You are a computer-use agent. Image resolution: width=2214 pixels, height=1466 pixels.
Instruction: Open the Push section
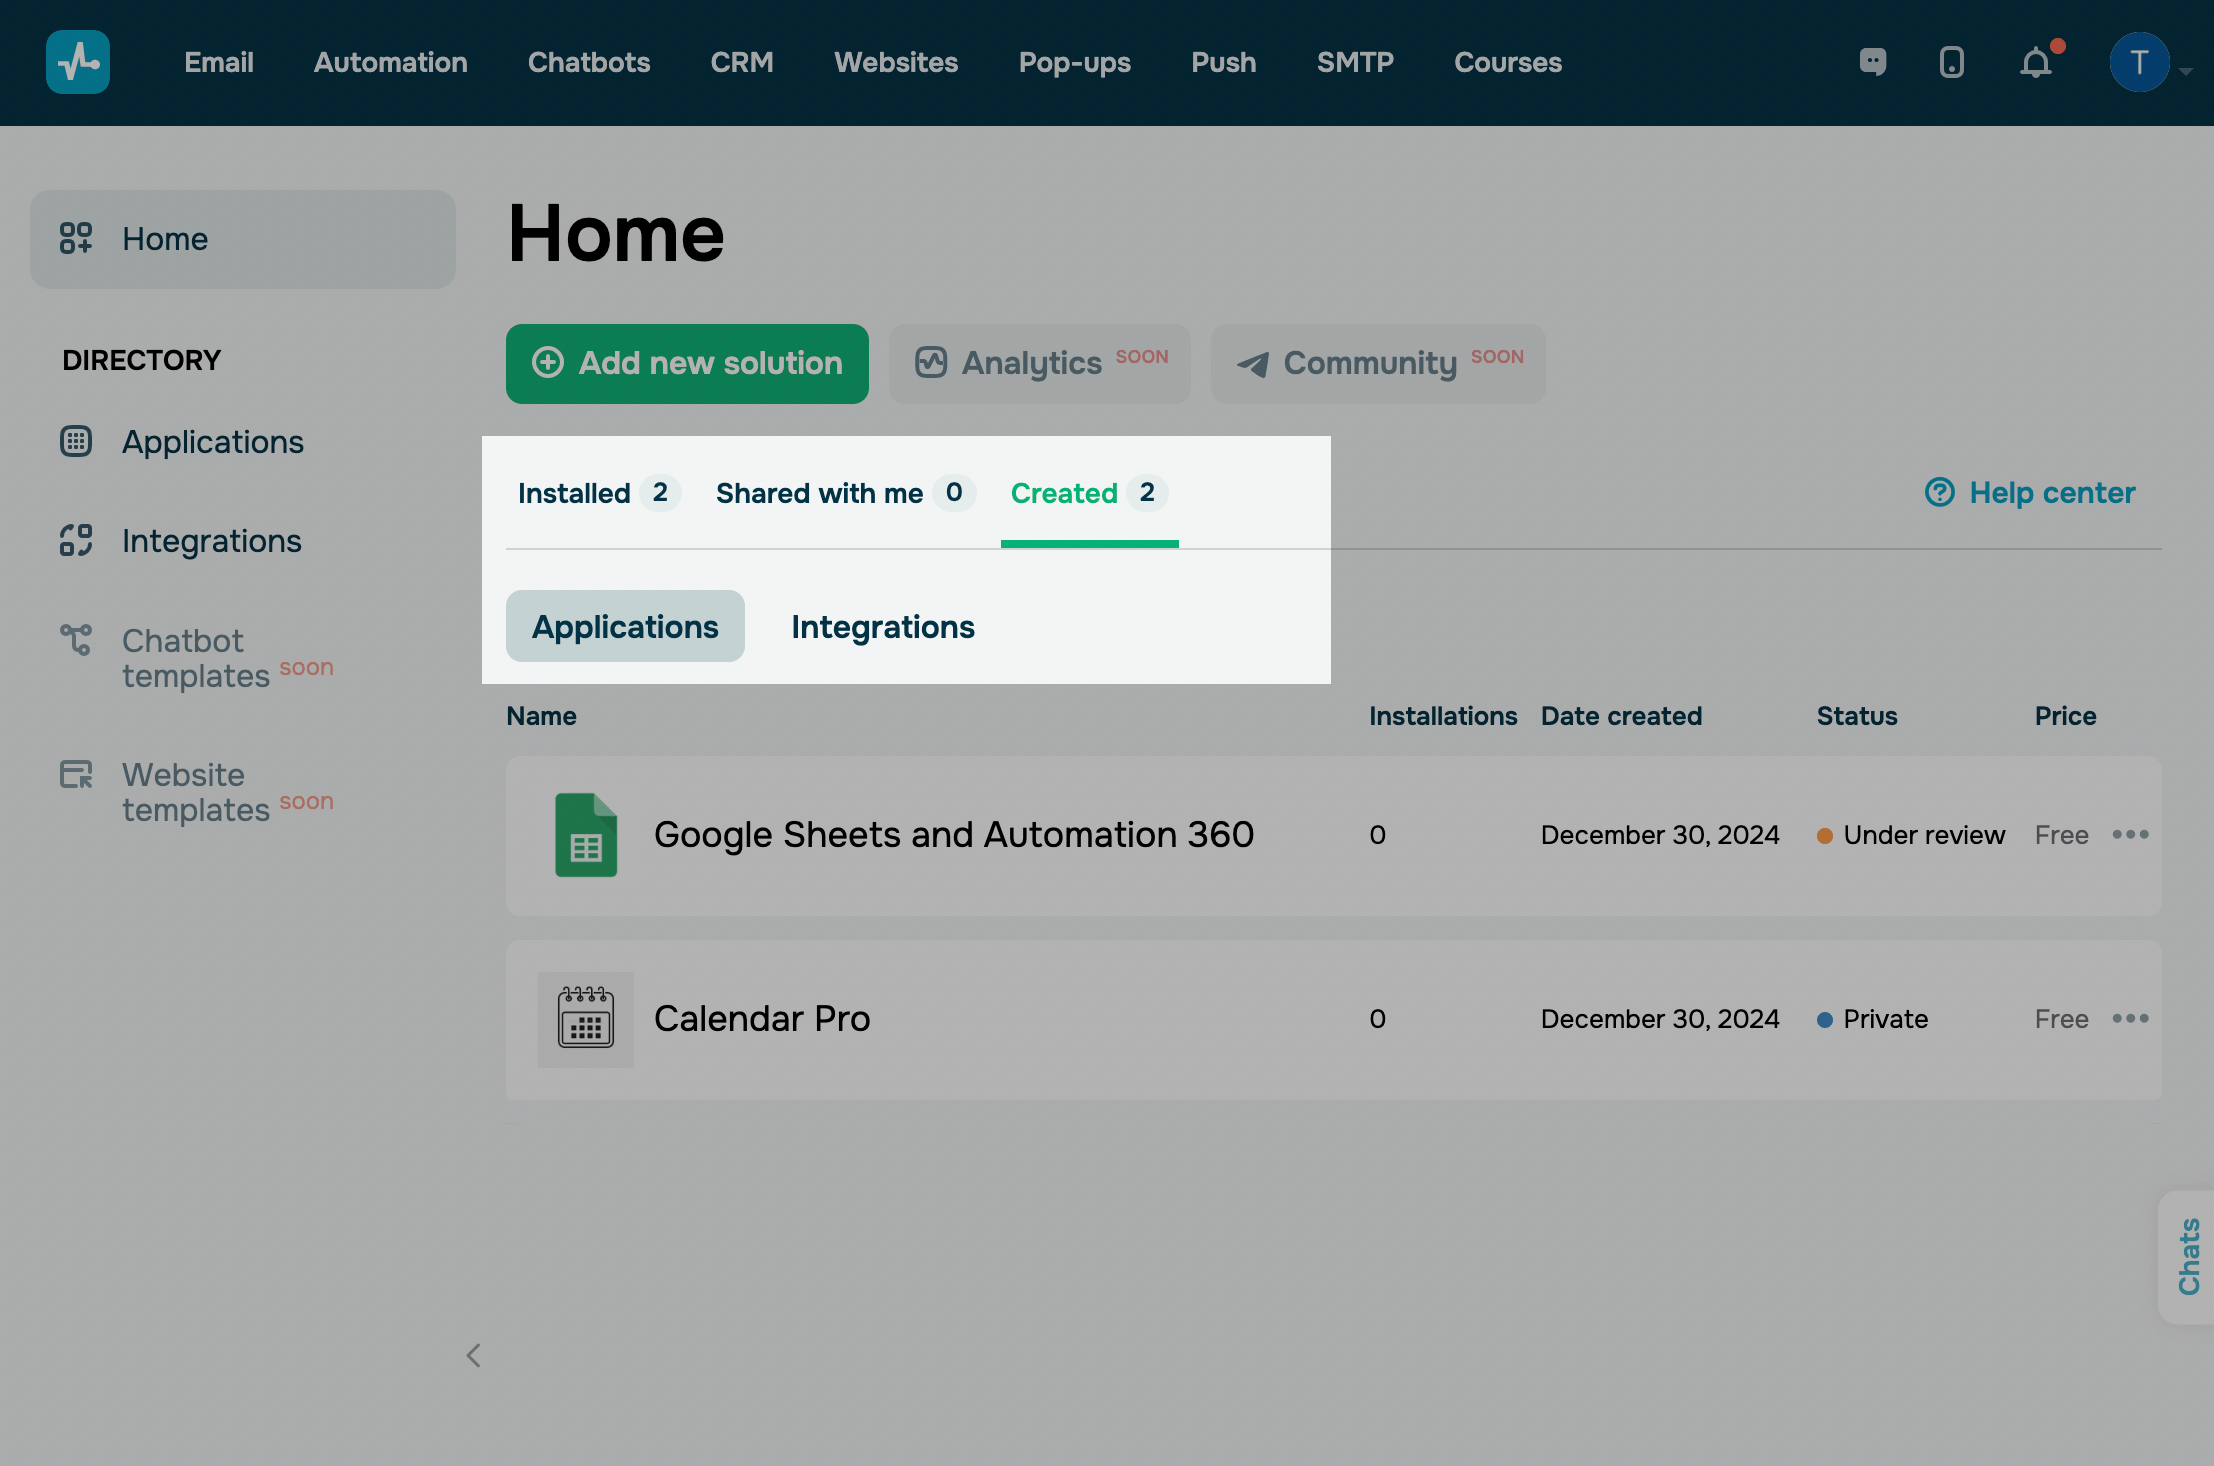tap(1224, 62)
